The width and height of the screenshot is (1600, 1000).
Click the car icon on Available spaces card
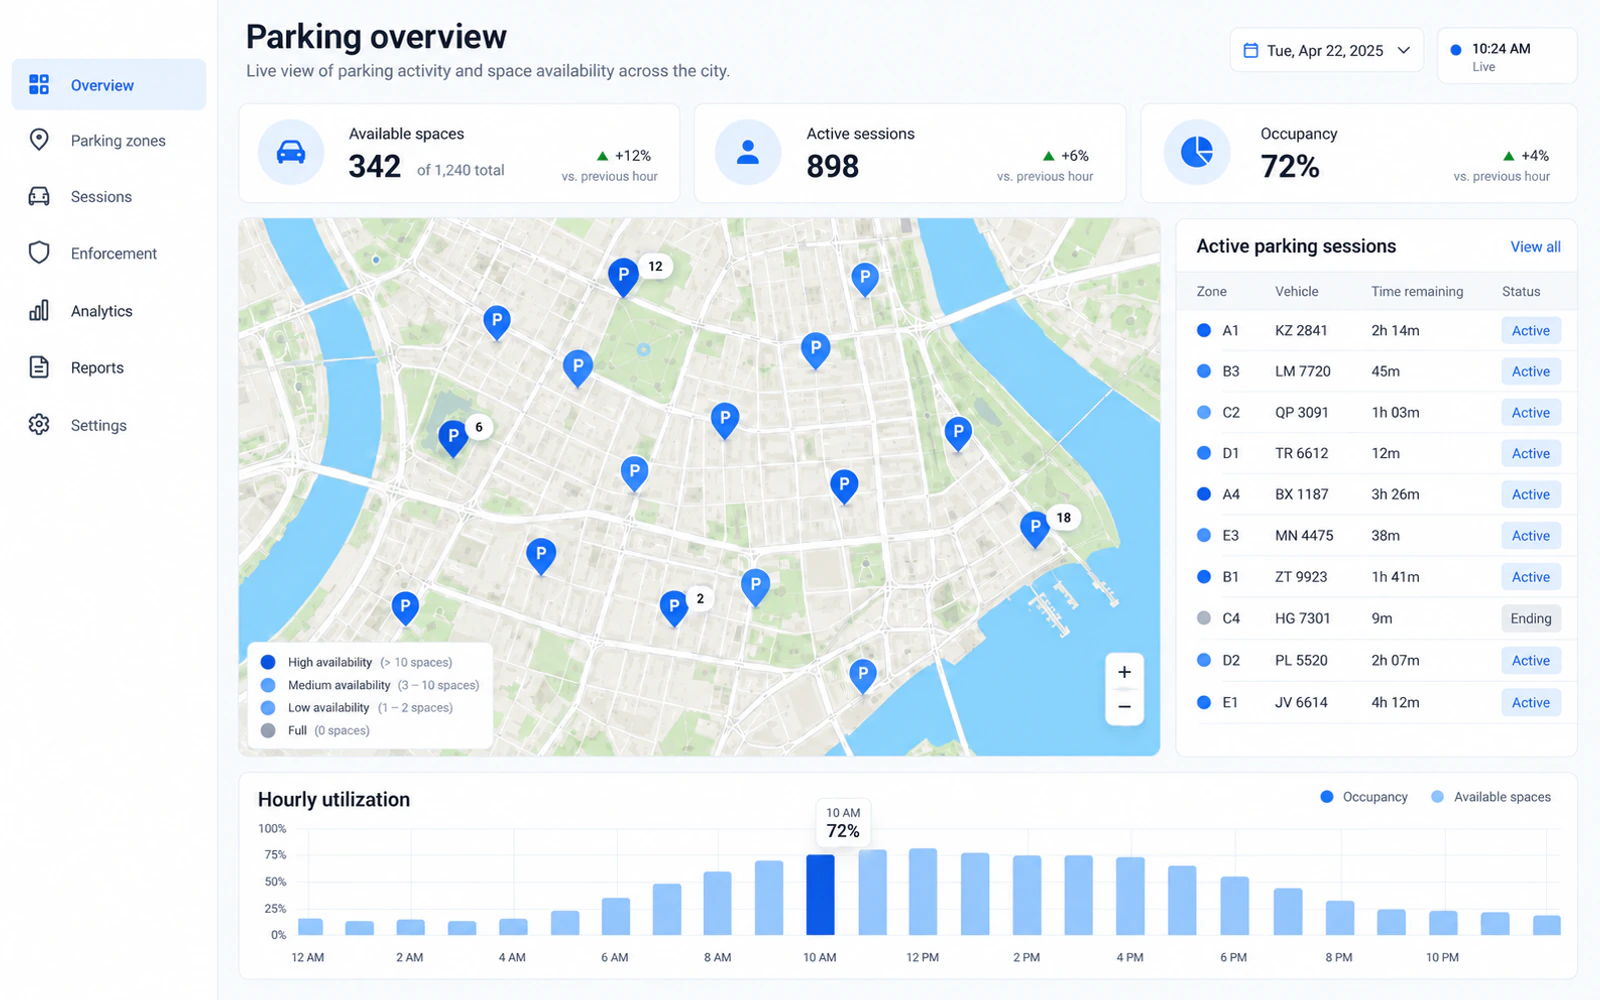(291, 152)
